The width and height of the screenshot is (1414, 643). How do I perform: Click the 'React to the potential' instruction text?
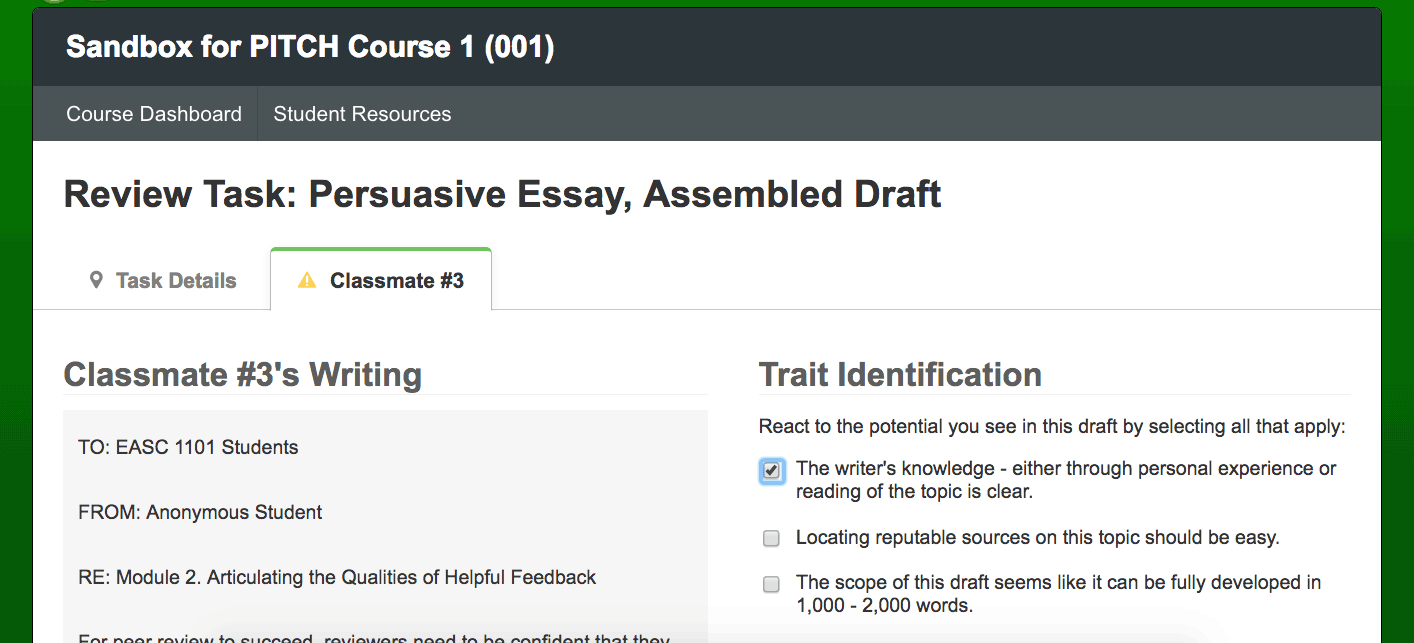click(x=1052, y=427)
